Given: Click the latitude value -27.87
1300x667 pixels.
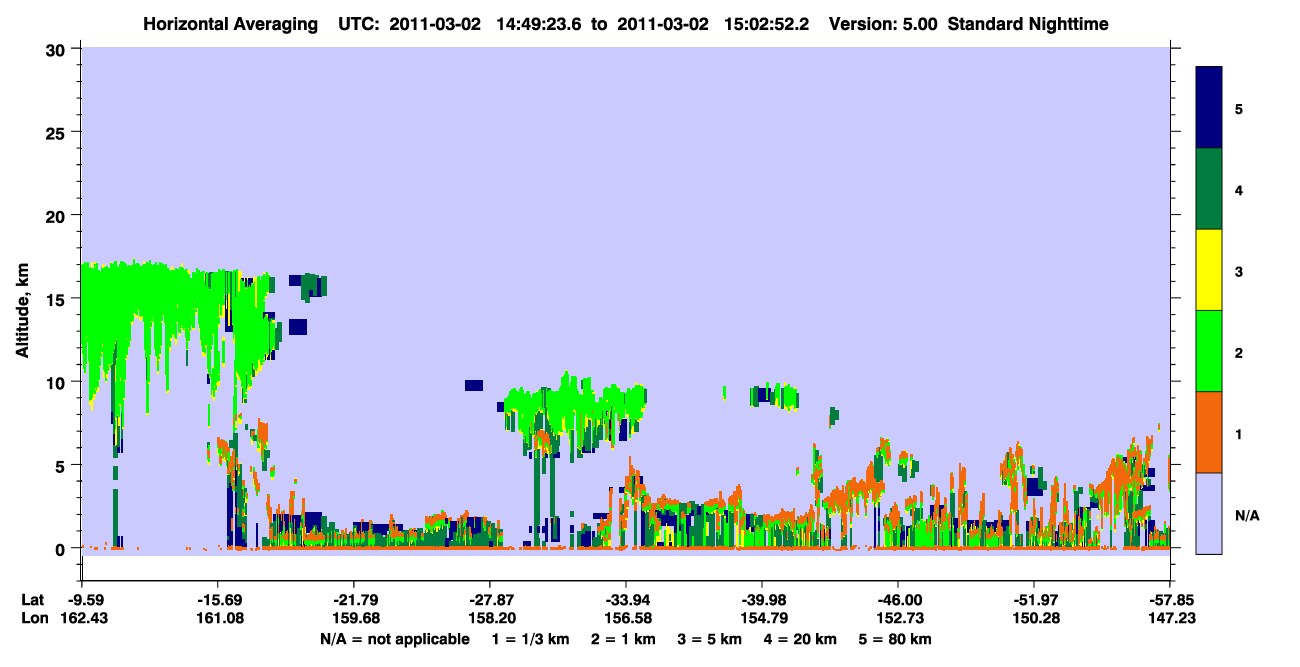Looking at the screenshot, I should pos(490,600).
